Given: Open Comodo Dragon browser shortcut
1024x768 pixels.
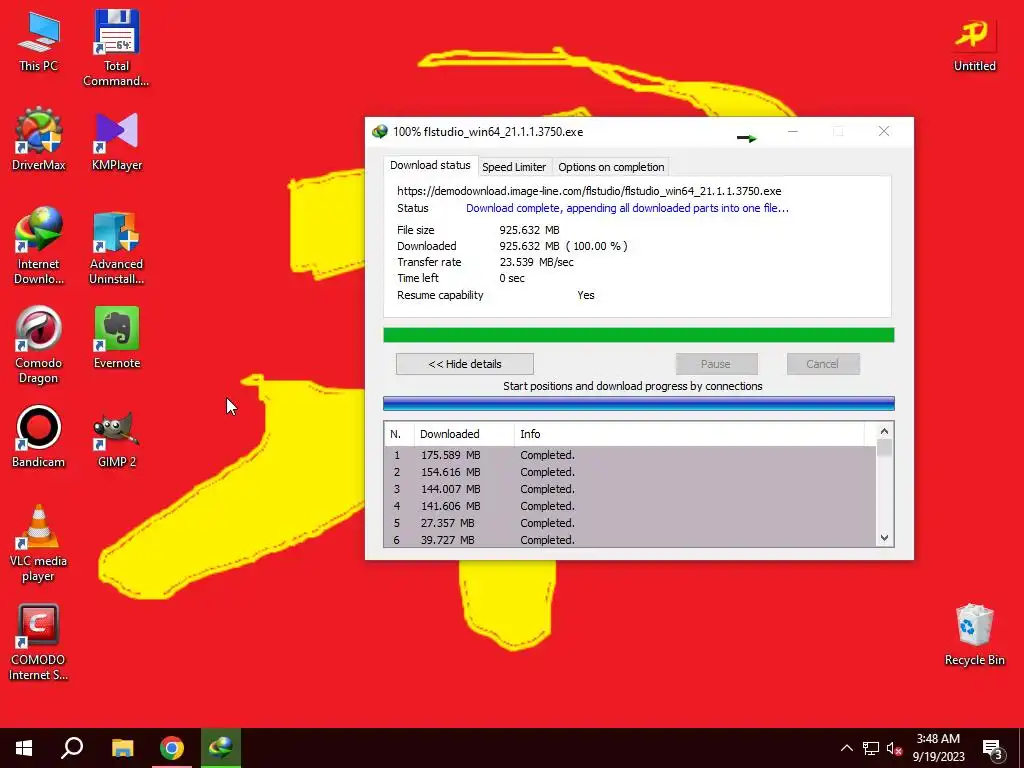Looking at the screenshot, I should tap(38, 345).
